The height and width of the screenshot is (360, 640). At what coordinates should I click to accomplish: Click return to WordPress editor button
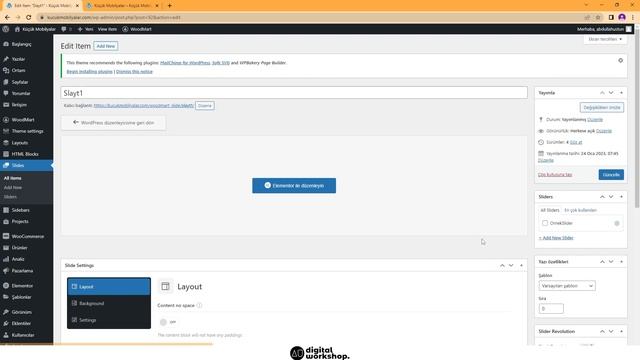tap(113, 122)
